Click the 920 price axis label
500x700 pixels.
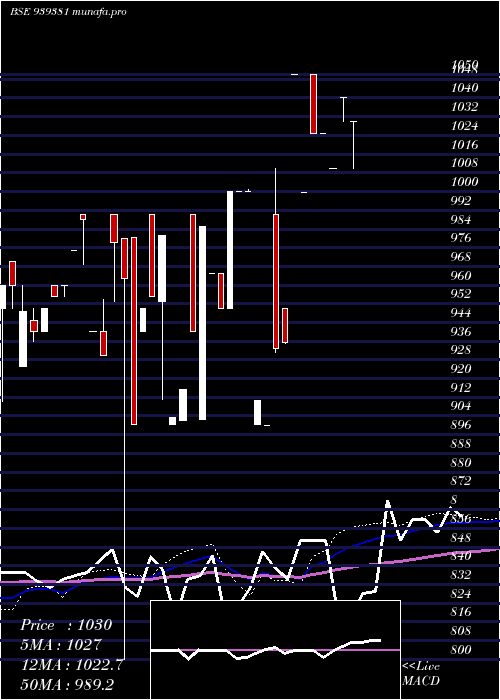coord(461,369)
